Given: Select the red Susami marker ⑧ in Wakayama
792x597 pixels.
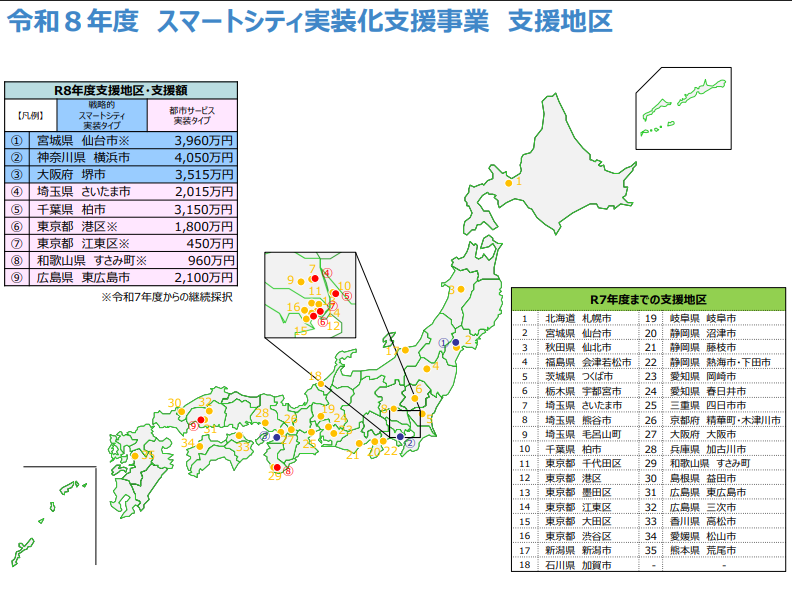Looking at the screenshot, I should (x=277, y=468).
